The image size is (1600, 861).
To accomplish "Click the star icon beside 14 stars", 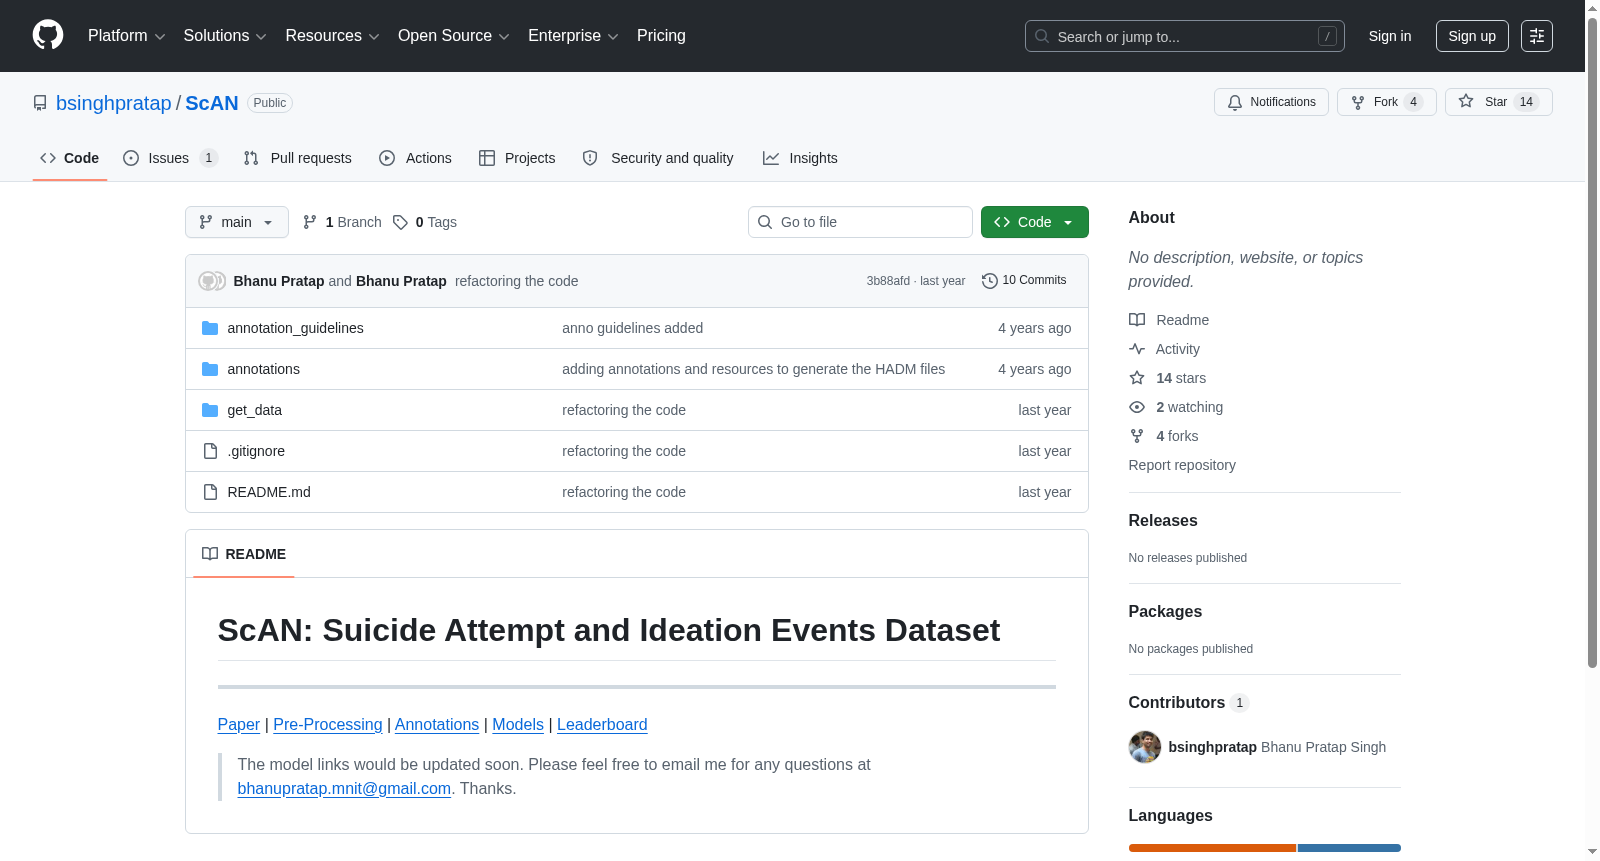I will coord(1137,378).
